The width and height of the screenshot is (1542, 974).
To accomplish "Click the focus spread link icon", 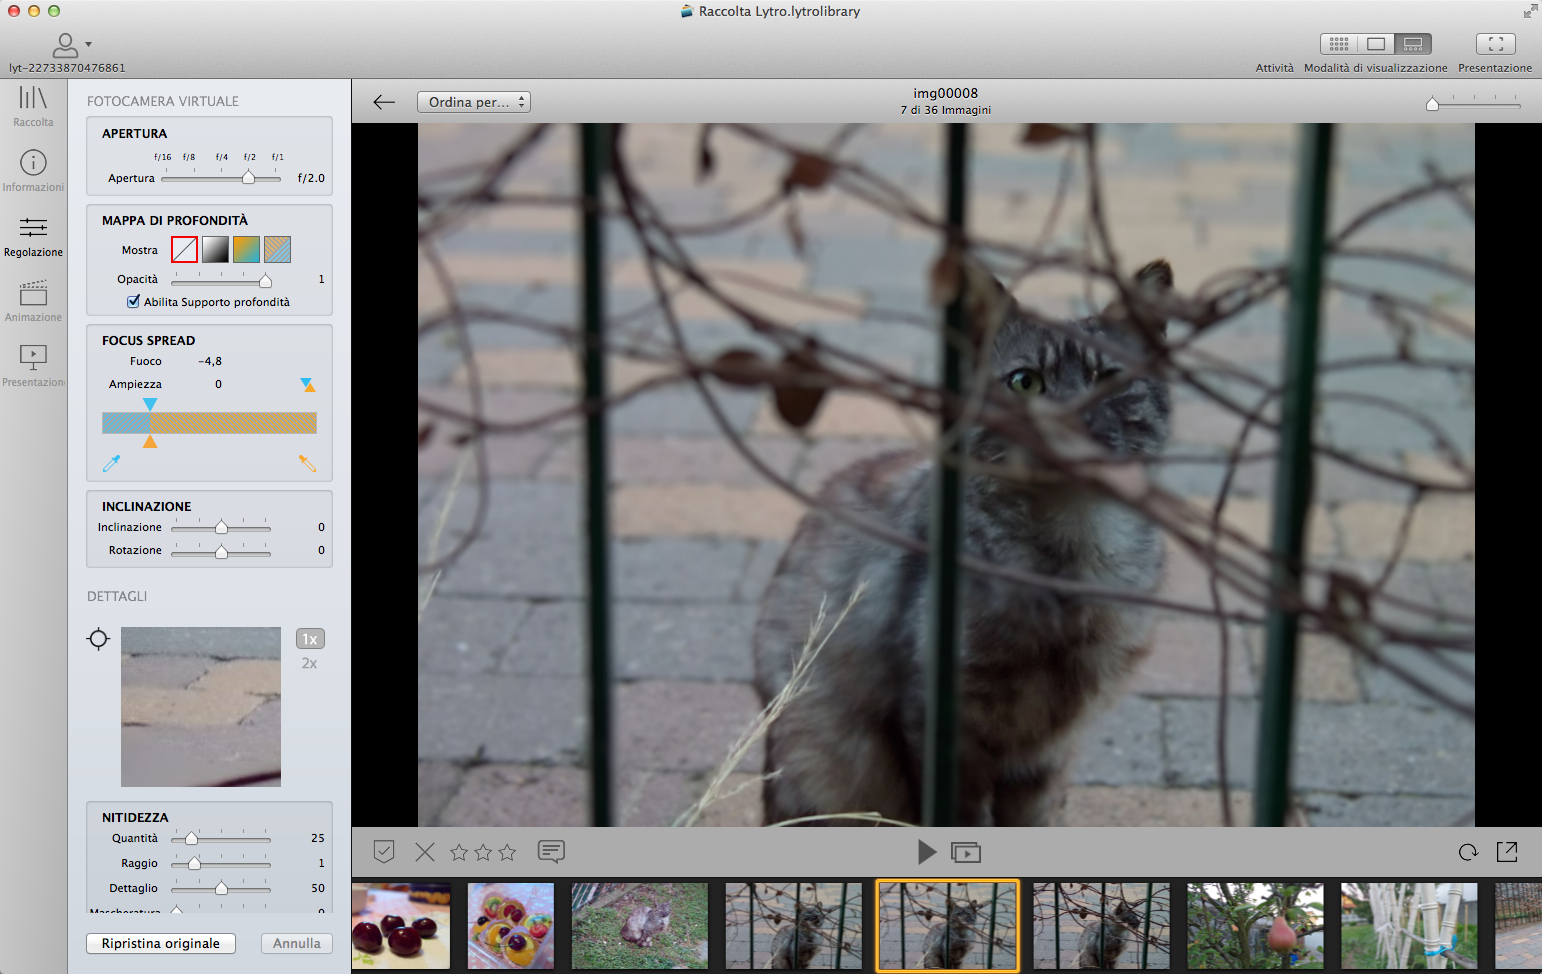I will [308, 385].
